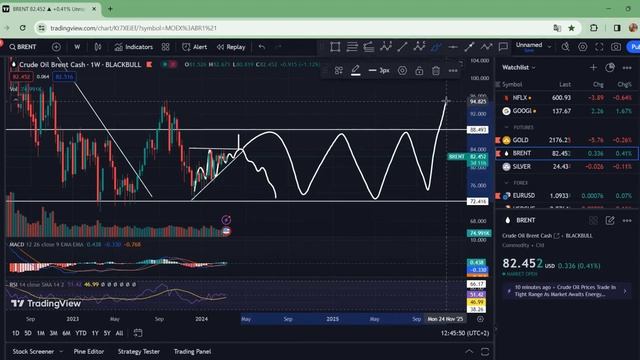This screenshot has height=360, width=640.
Task: Select the horizontal lines drawing tool
Action: (352, 47)
